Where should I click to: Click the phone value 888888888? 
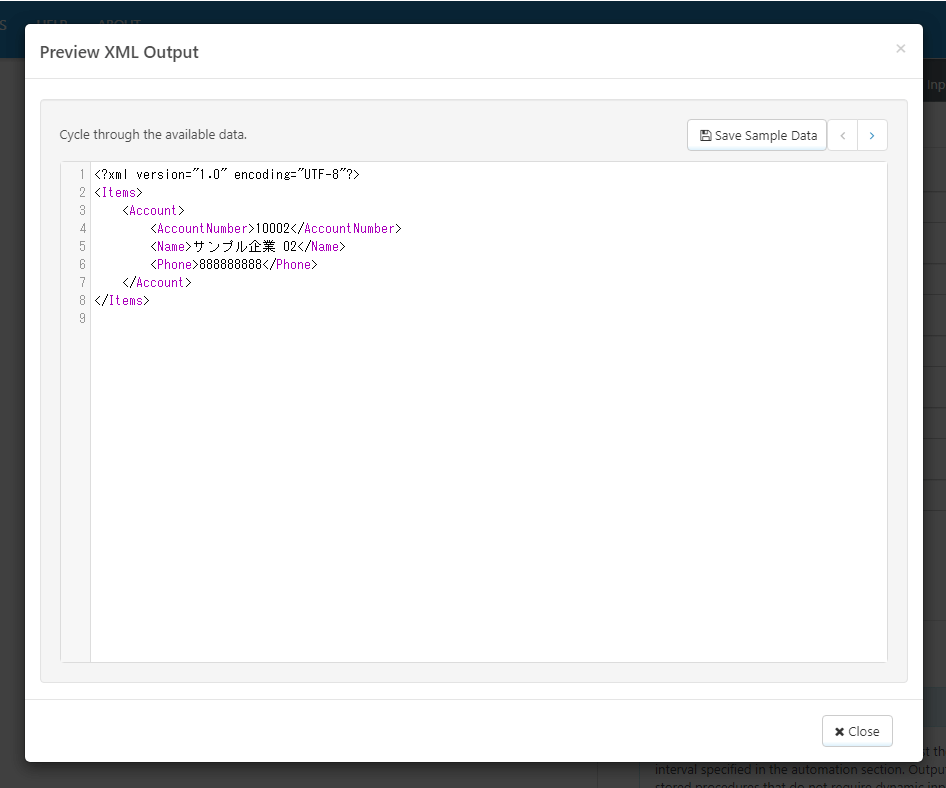(x=230, y=264)
